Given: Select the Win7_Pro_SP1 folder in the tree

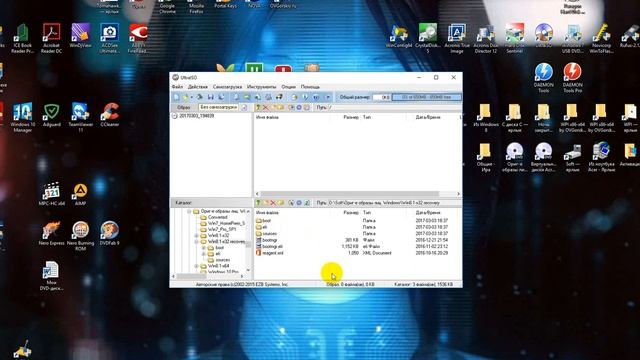Looking at the screenshot, I should point(222,229).
